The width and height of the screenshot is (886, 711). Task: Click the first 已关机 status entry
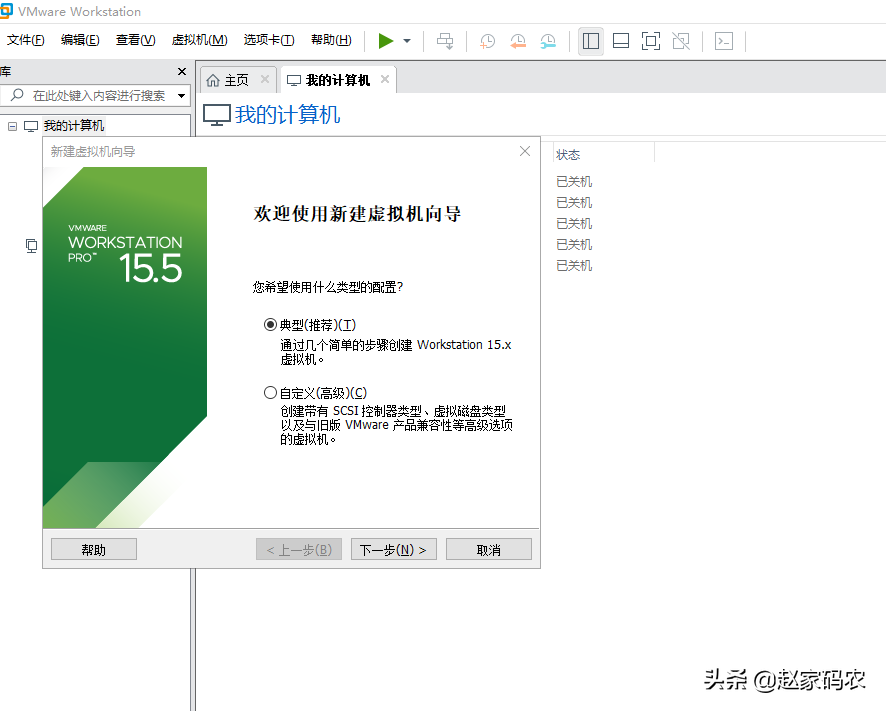click(574, 181)
